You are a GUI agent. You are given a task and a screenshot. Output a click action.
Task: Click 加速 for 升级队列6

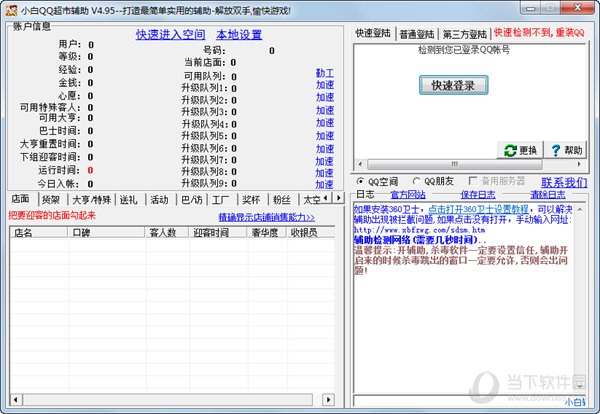[325, 148]
